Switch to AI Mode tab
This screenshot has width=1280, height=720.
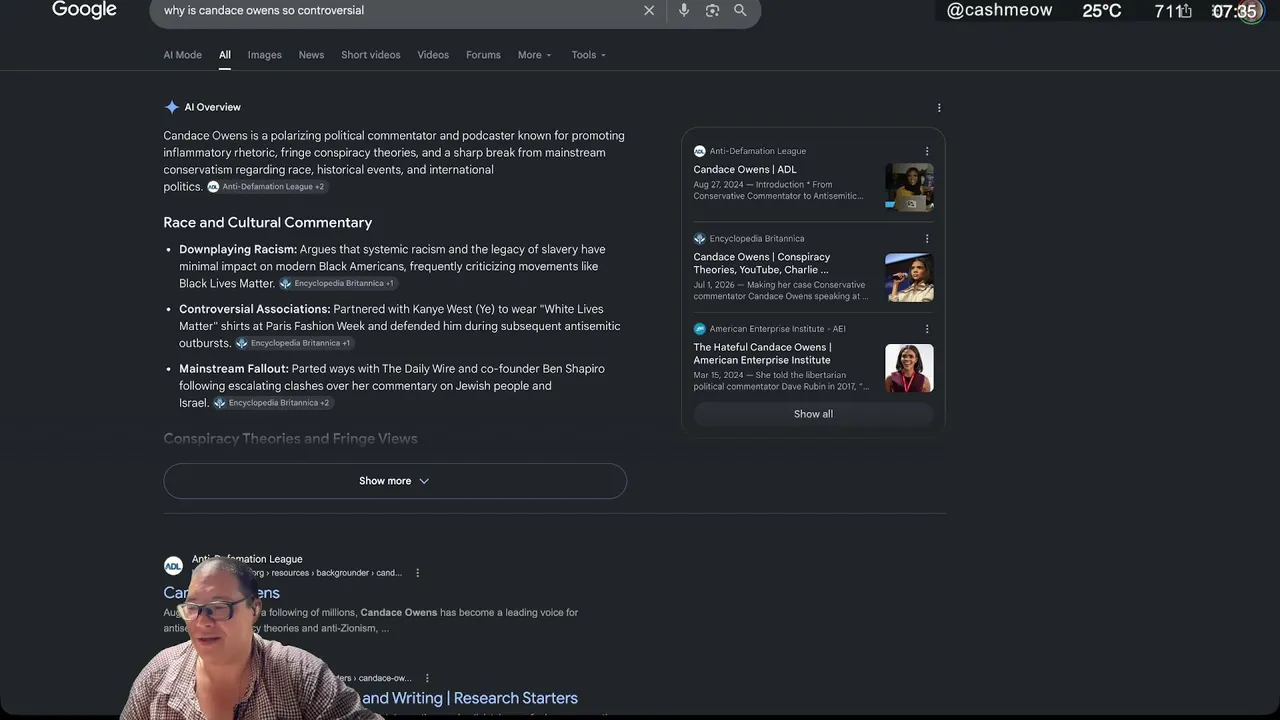coord(182,55)
